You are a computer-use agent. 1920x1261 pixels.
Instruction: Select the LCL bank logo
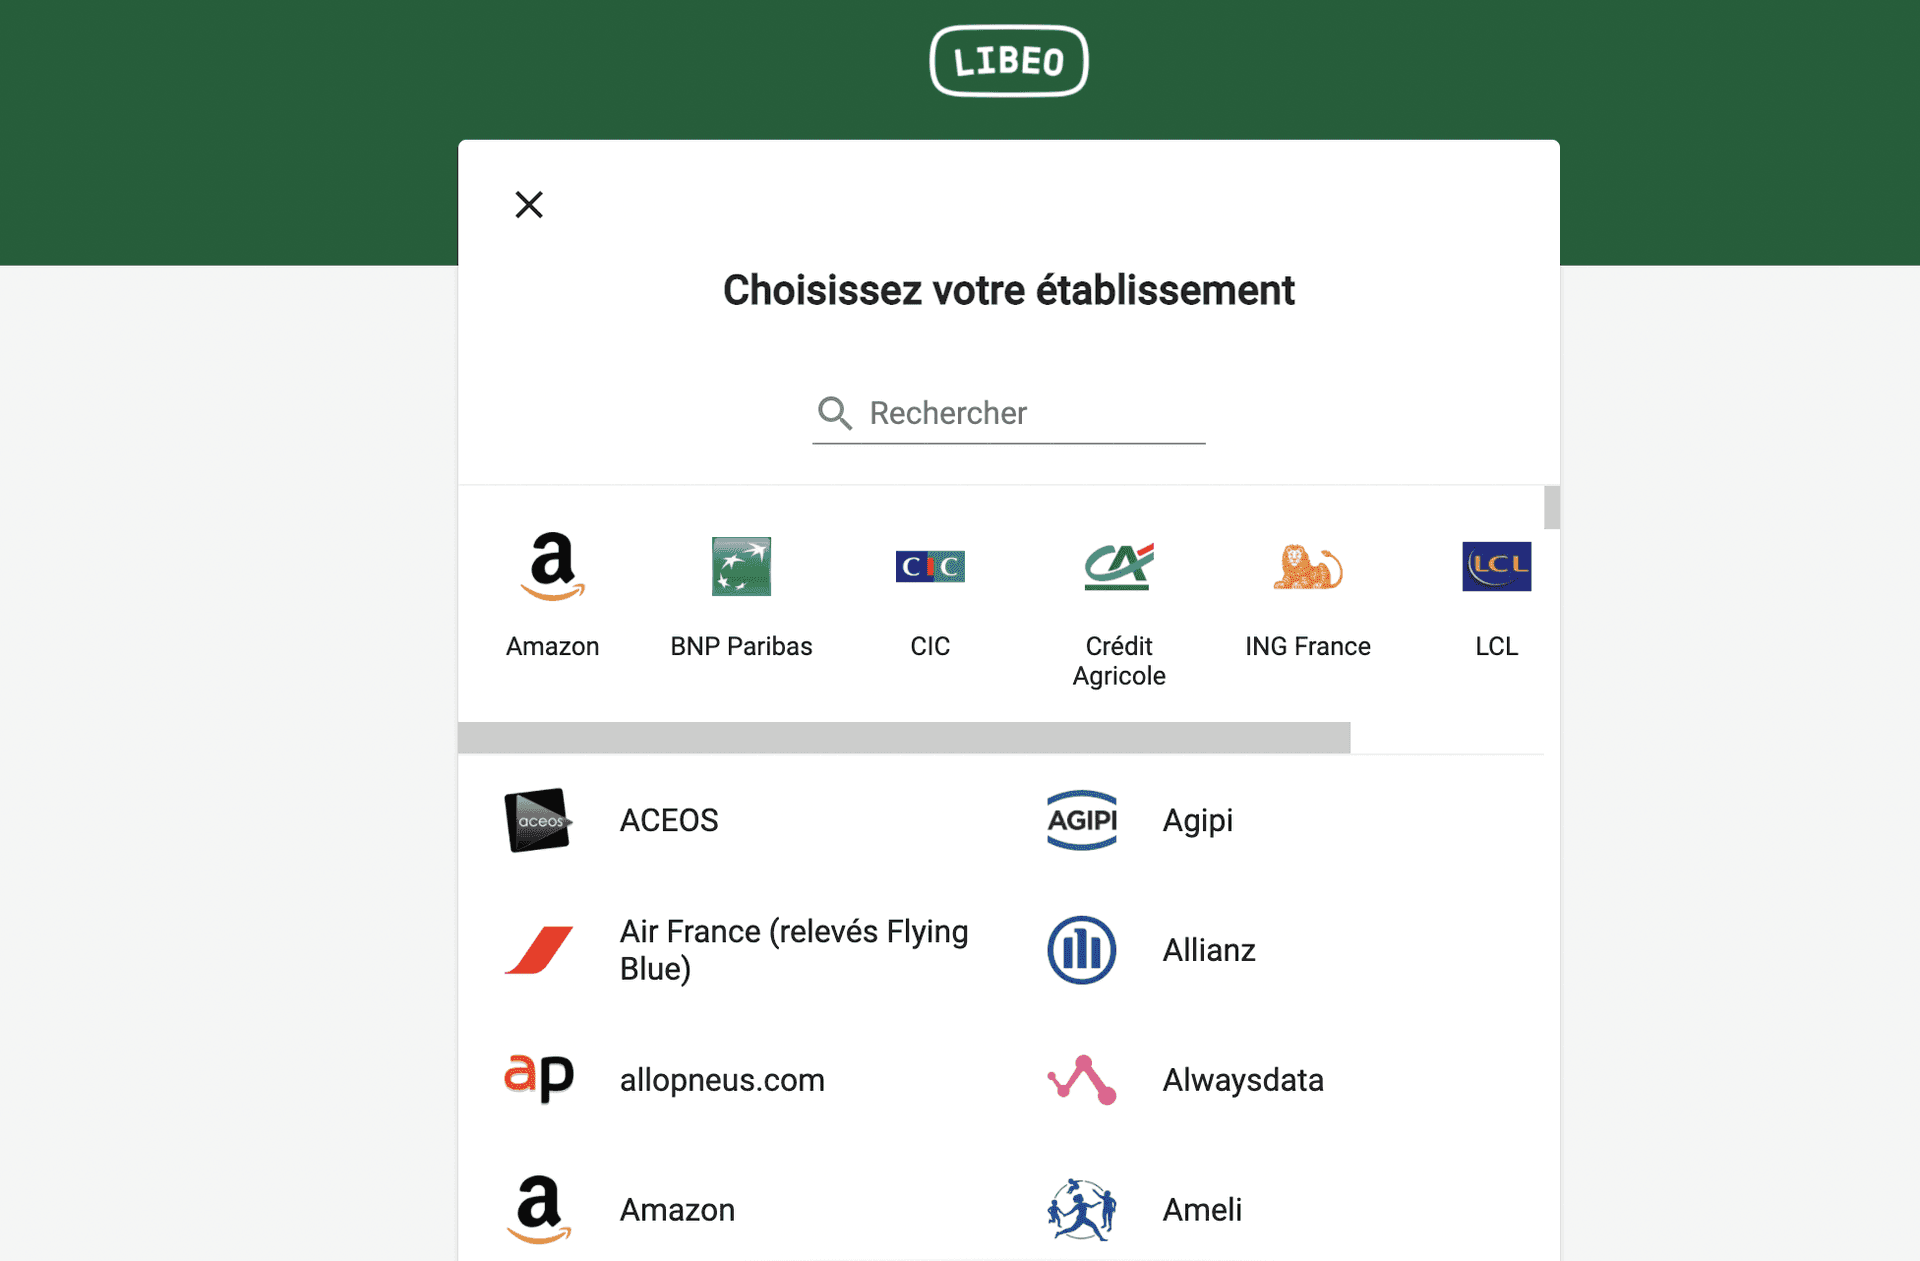pyautogui.click(x=1497, y=567)
